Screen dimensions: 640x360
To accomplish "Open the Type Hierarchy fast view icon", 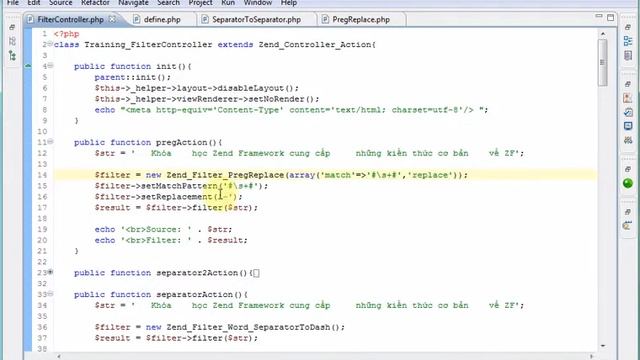I will tap(12, 56).
